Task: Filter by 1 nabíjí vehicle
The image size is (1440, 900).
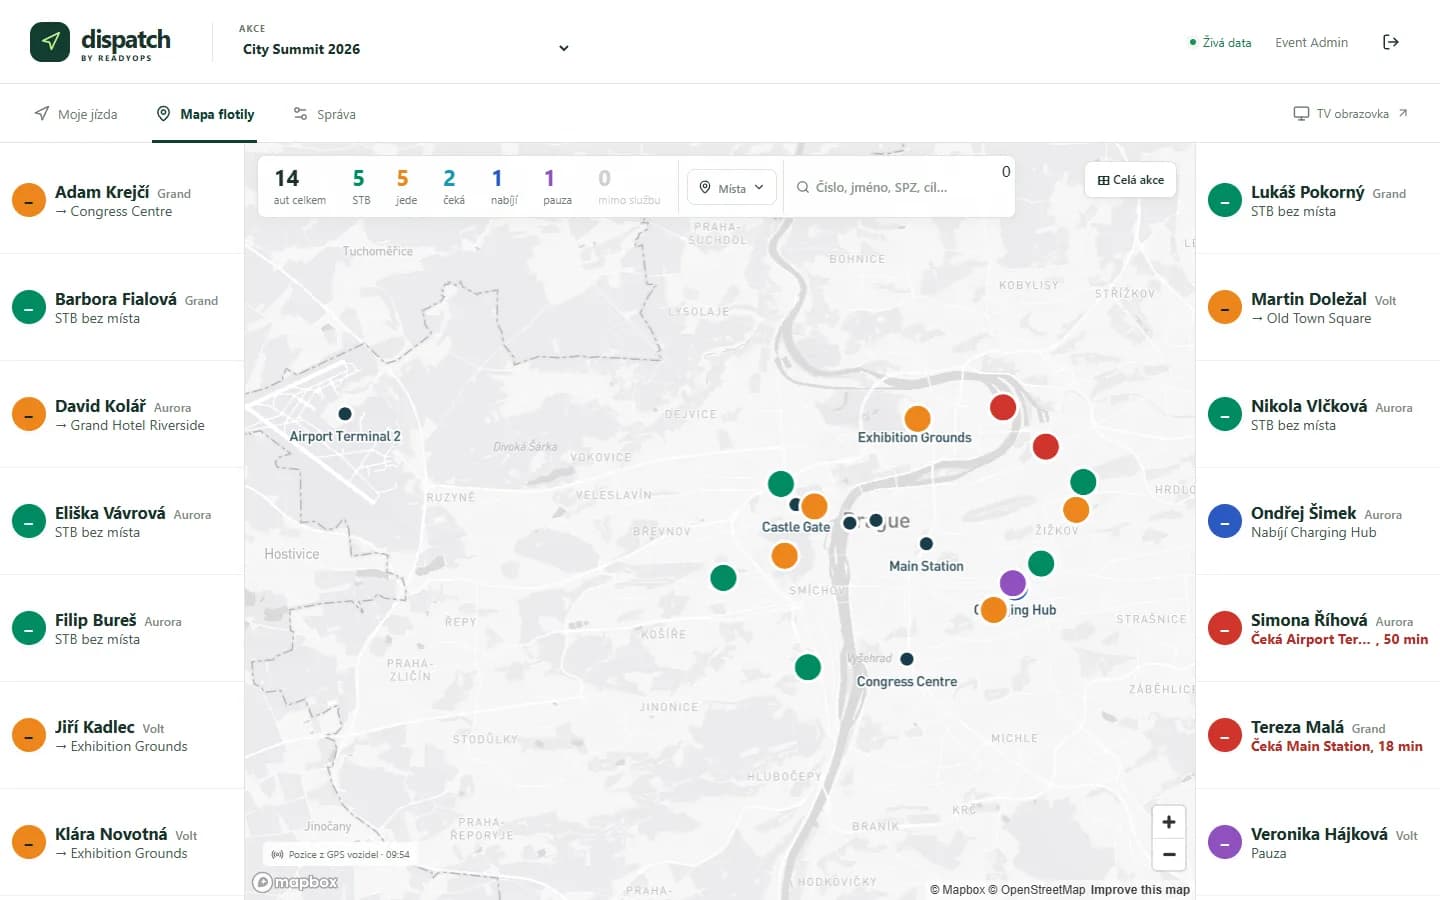Action: (503, 186)
